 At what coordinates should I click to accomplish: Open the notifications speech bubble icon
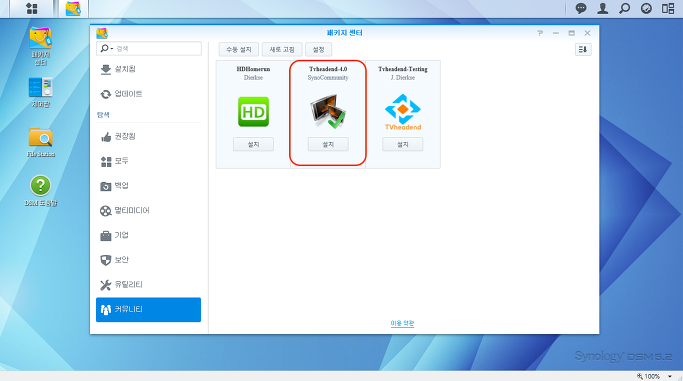pos(581,8)
